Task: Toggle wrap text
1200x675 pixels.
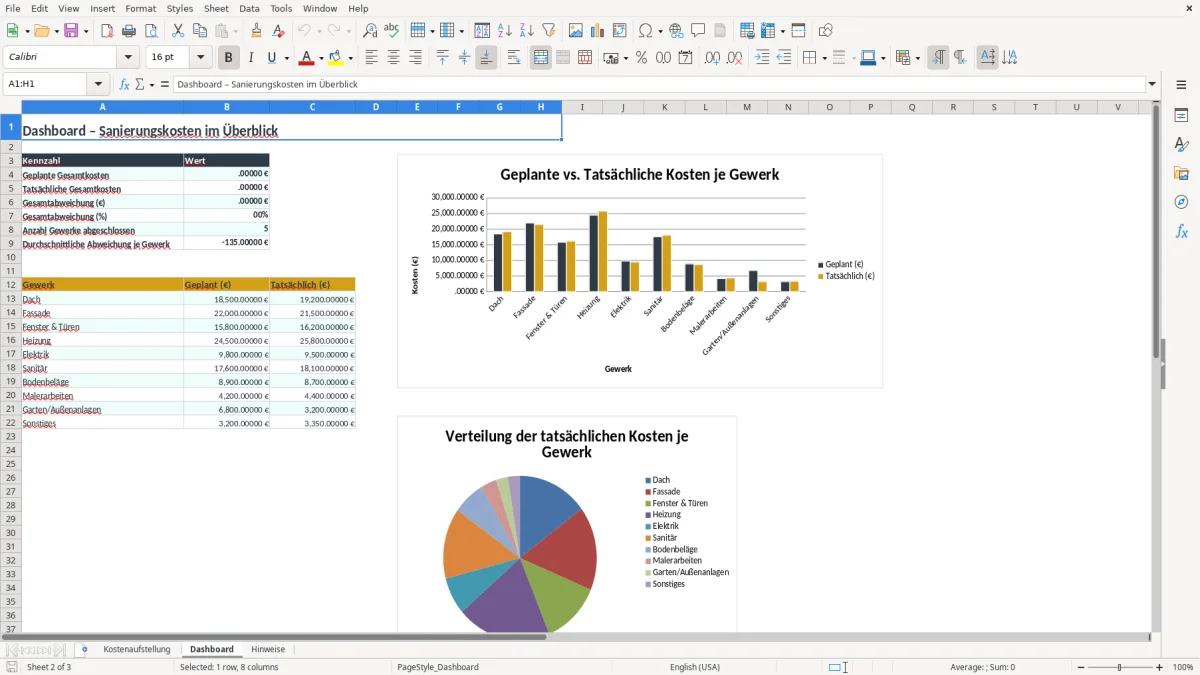Action: (x=514, y=58)
